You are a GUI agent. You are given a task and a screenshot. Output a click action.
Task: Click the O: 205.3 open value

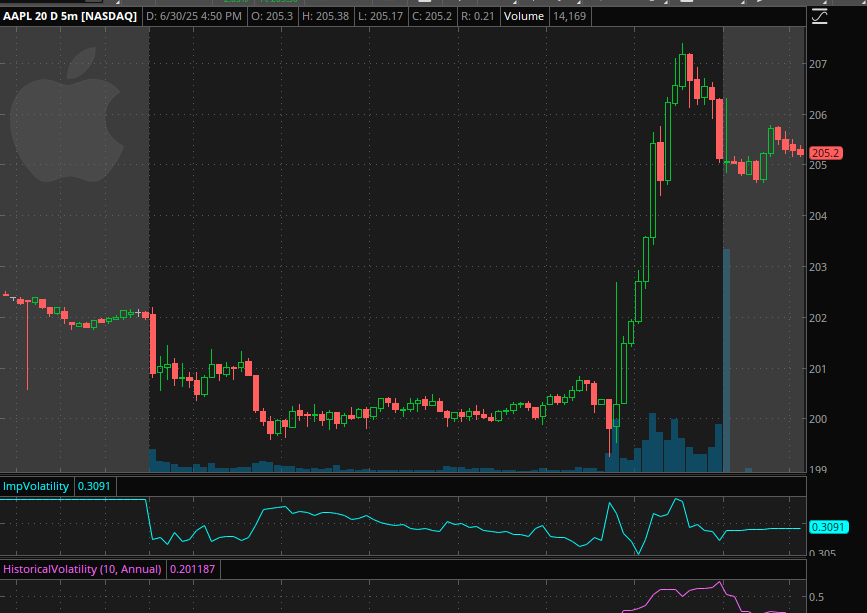coord(272,16)
